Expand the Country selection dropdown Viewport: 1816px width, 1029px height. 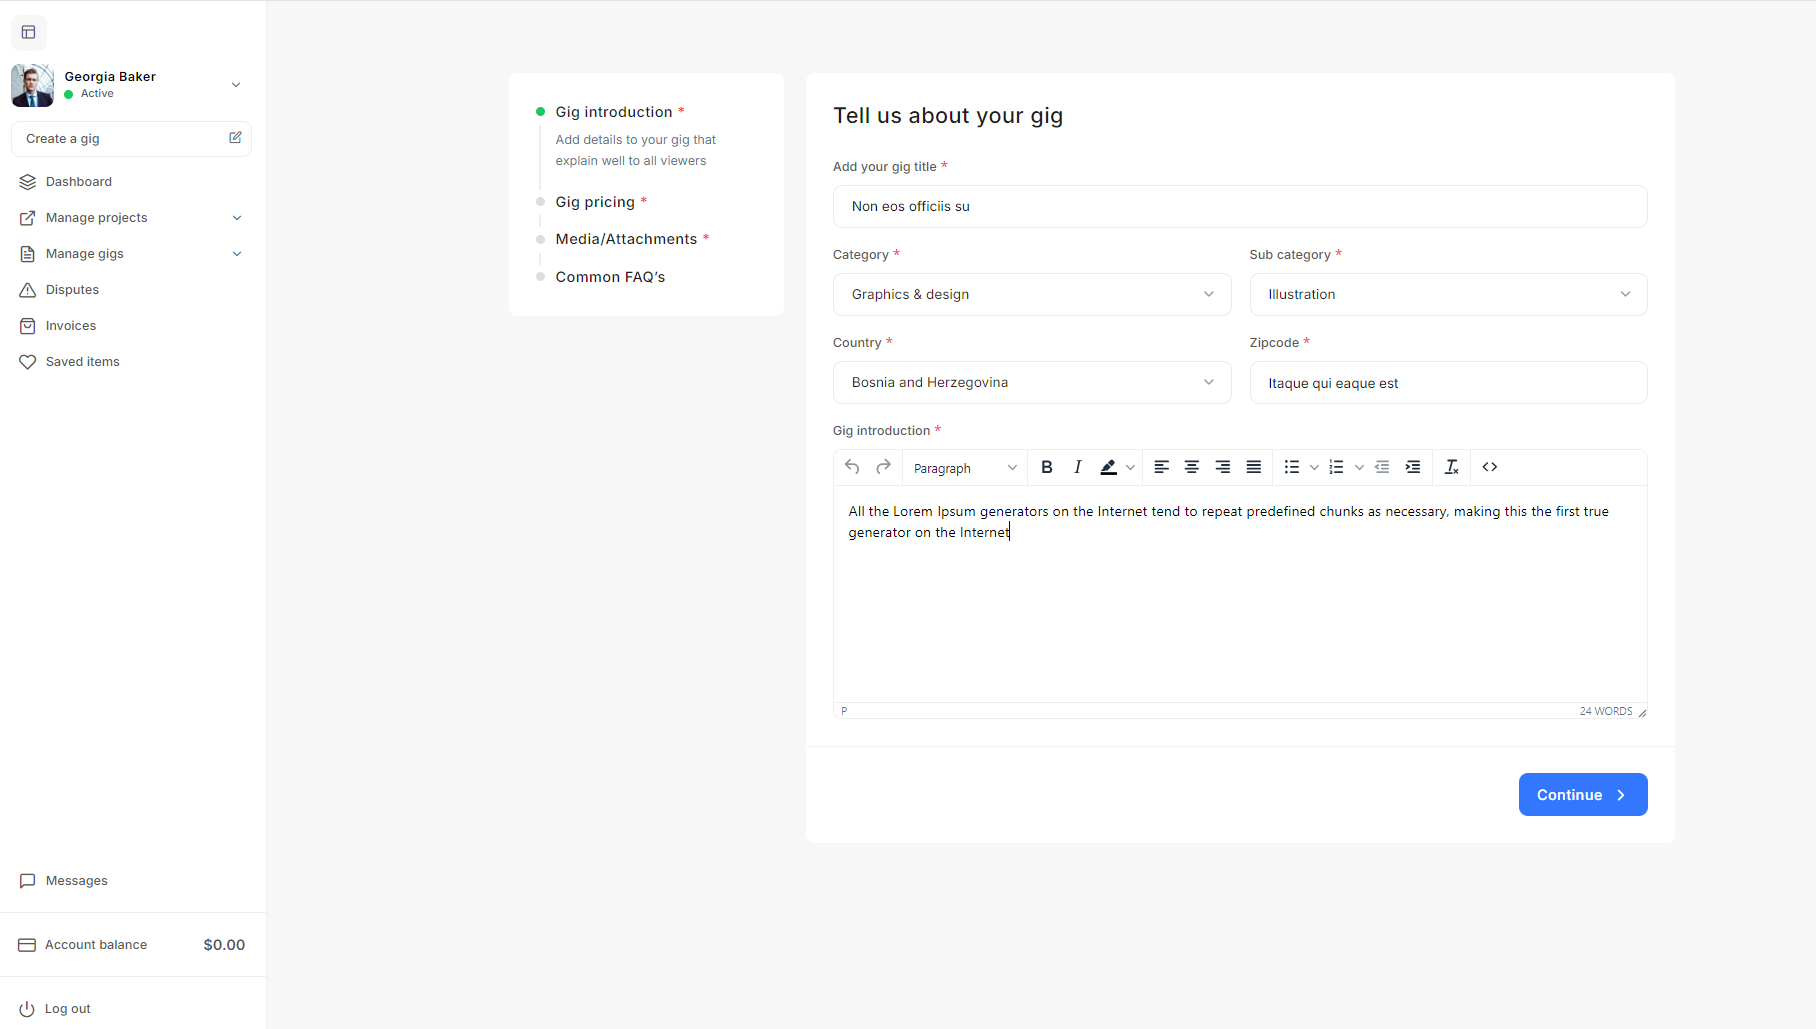(1031, 382)
